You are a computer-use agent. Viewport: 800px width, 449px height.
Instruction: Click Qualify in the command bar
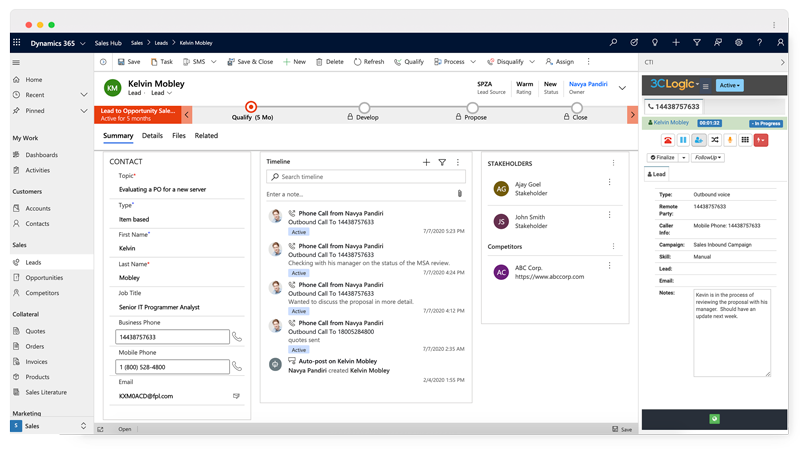coord(409,62)
